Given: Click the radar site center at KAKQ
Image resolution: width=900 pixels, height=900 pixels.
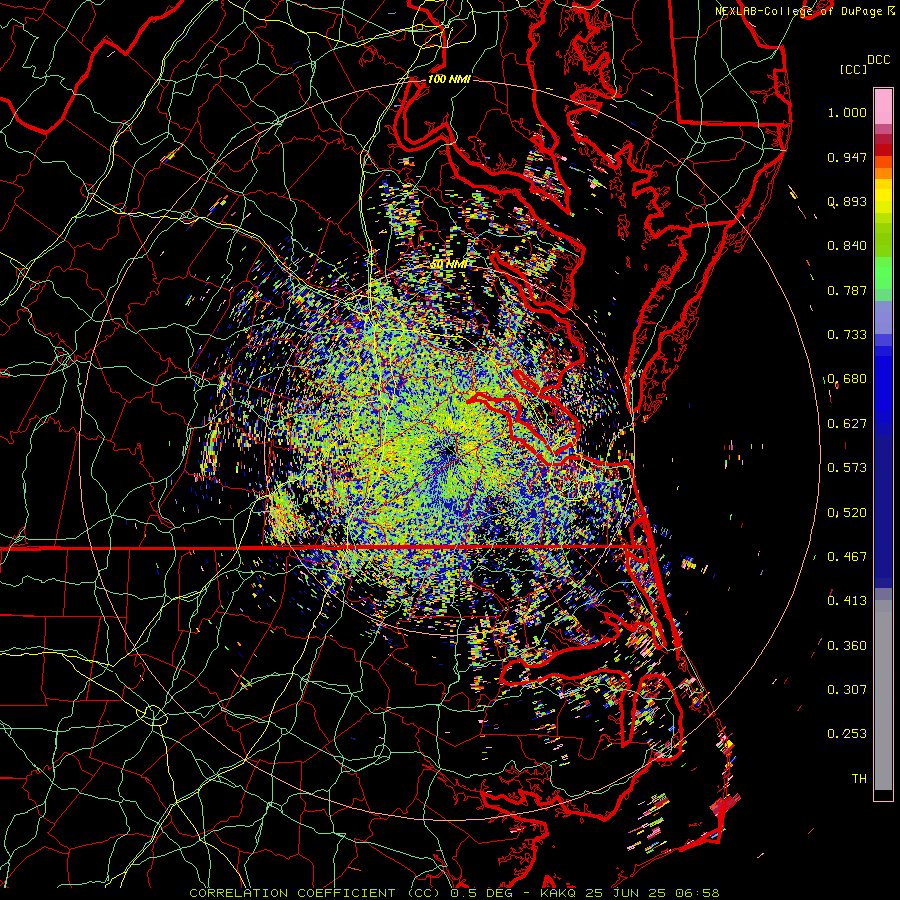Looking at the screenshot, I should [448, 452].
